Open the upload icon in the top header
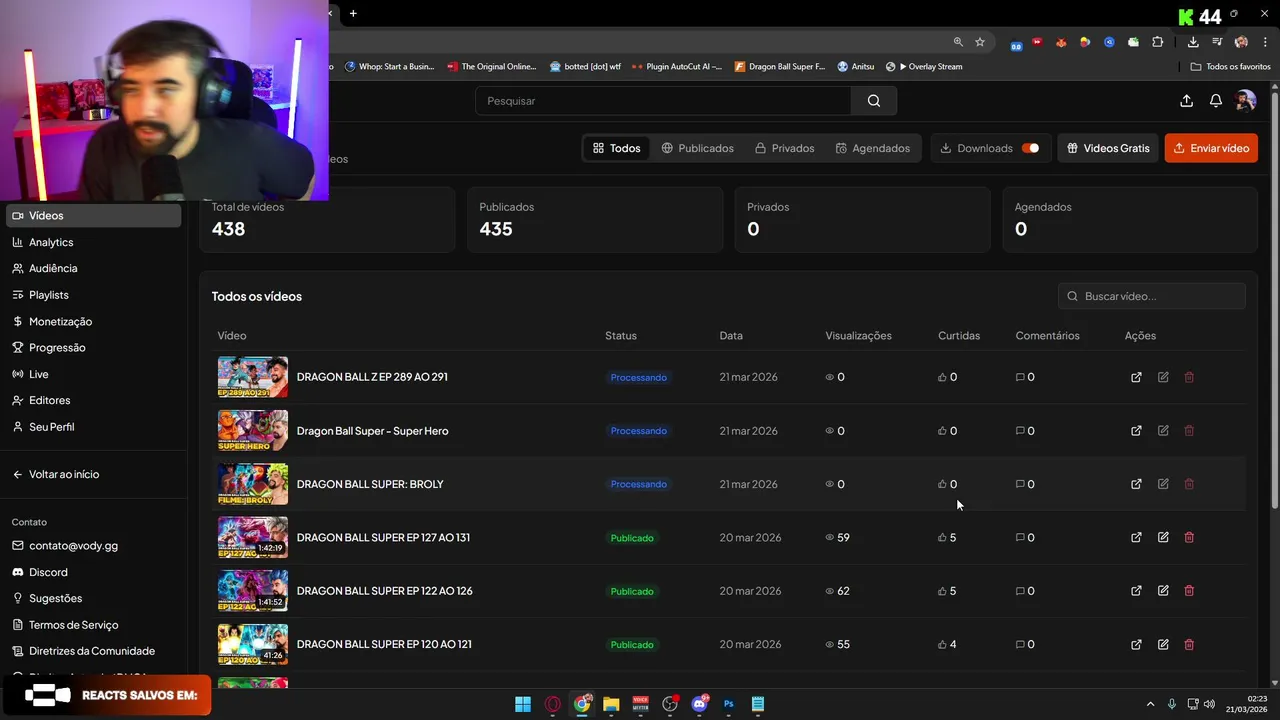The image size is (1280, 720). 1186,101
